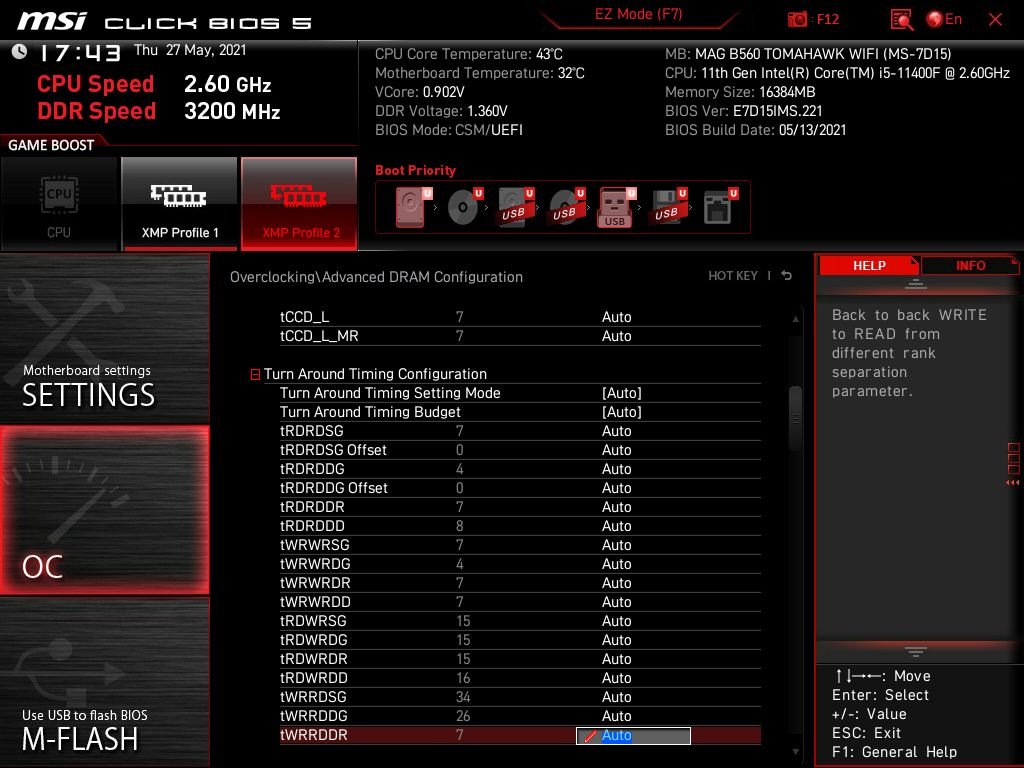Switch to EZ Mode (F7)
The height and width of the screenshot is (768, 1024).
pos(638,14)
